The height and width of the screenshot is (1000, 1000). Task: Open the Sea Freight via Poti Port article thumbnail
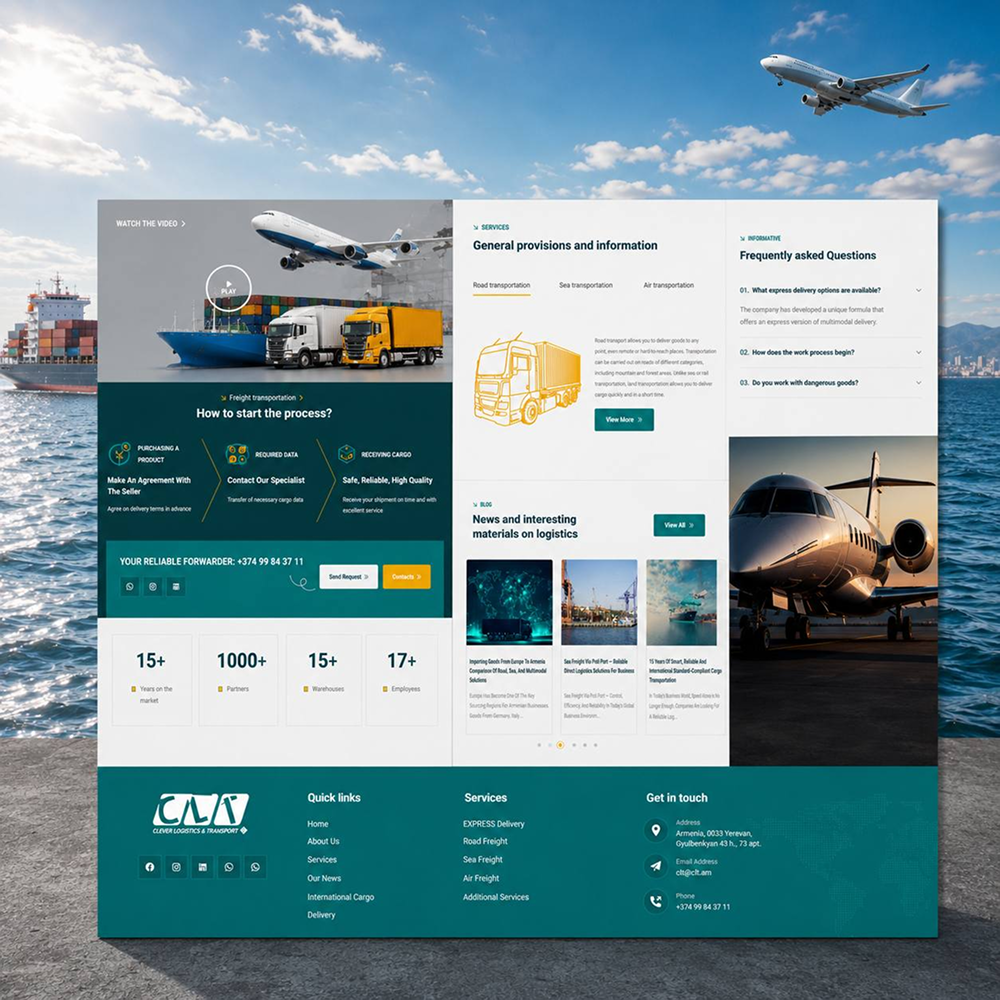[599, 603]
